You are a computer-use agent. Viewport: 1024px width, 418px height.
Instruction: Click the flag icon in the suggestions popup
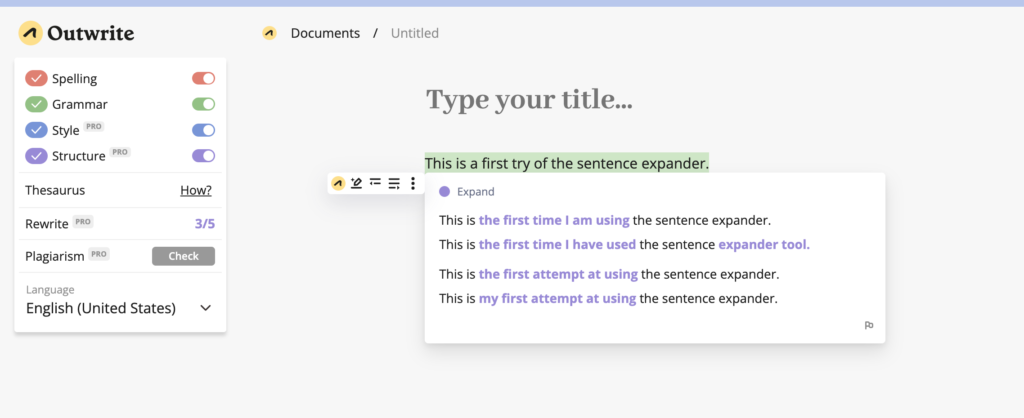[869, 325]
